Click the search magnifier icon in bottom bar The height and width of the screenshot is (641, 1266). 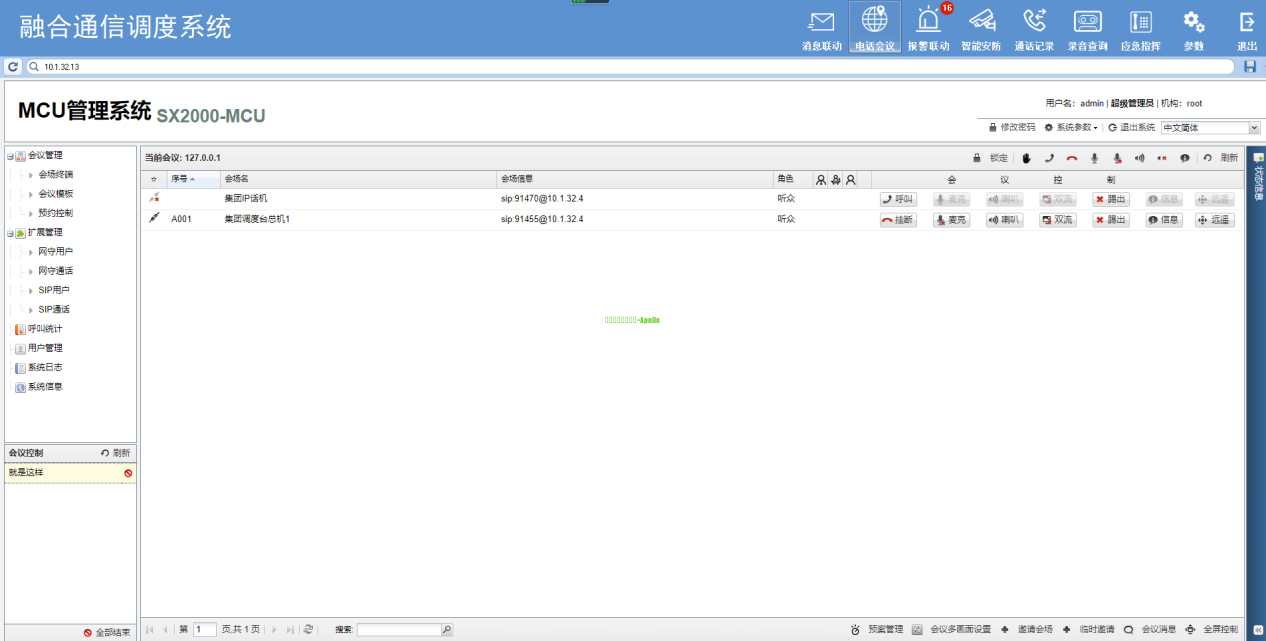[x=447, y=630]
